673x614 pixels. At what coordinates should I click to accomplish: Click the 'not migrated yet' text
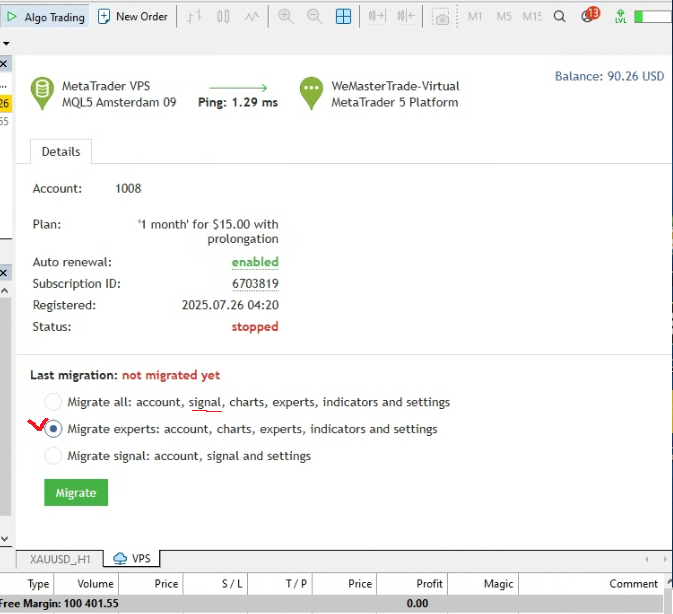171,375
